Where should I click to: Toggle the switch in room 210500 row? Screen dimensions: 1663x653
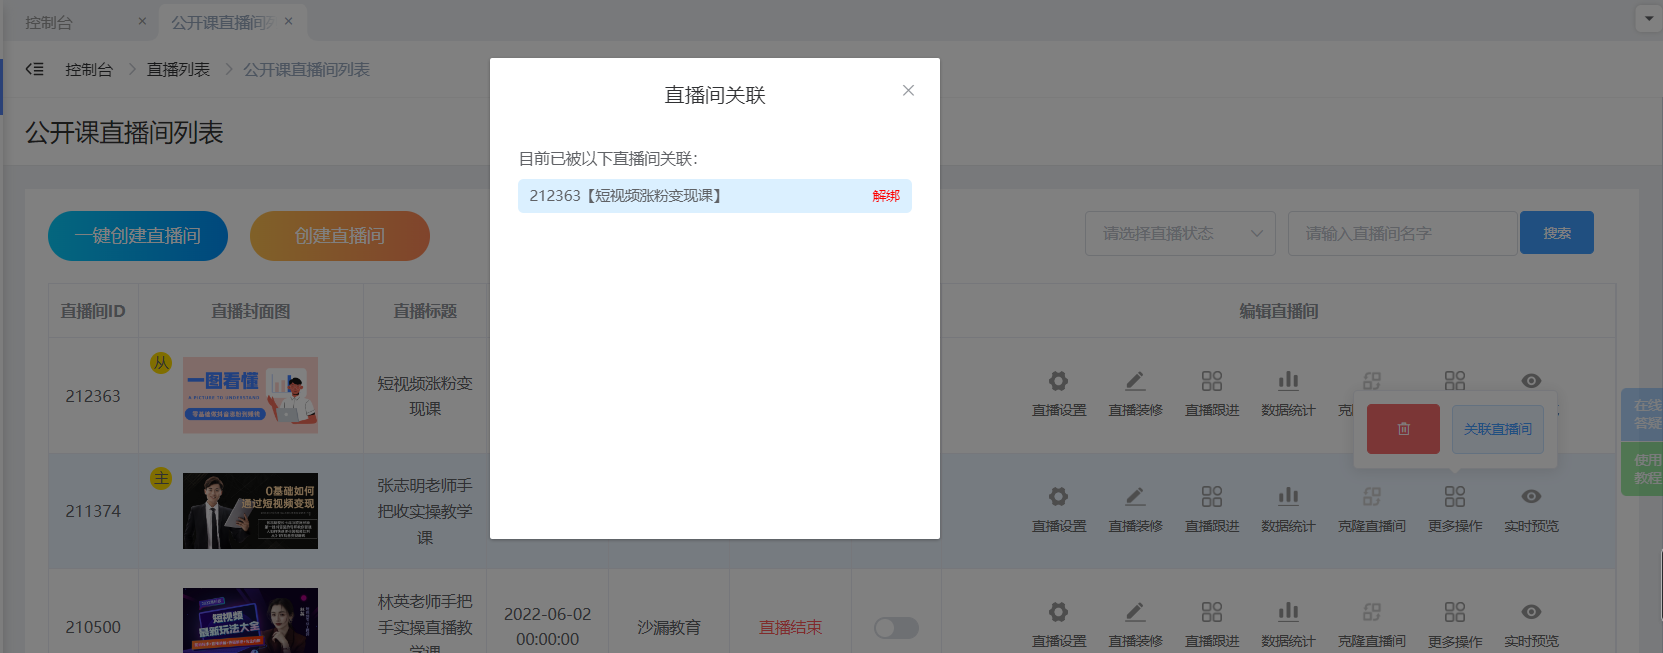(896, 627)
